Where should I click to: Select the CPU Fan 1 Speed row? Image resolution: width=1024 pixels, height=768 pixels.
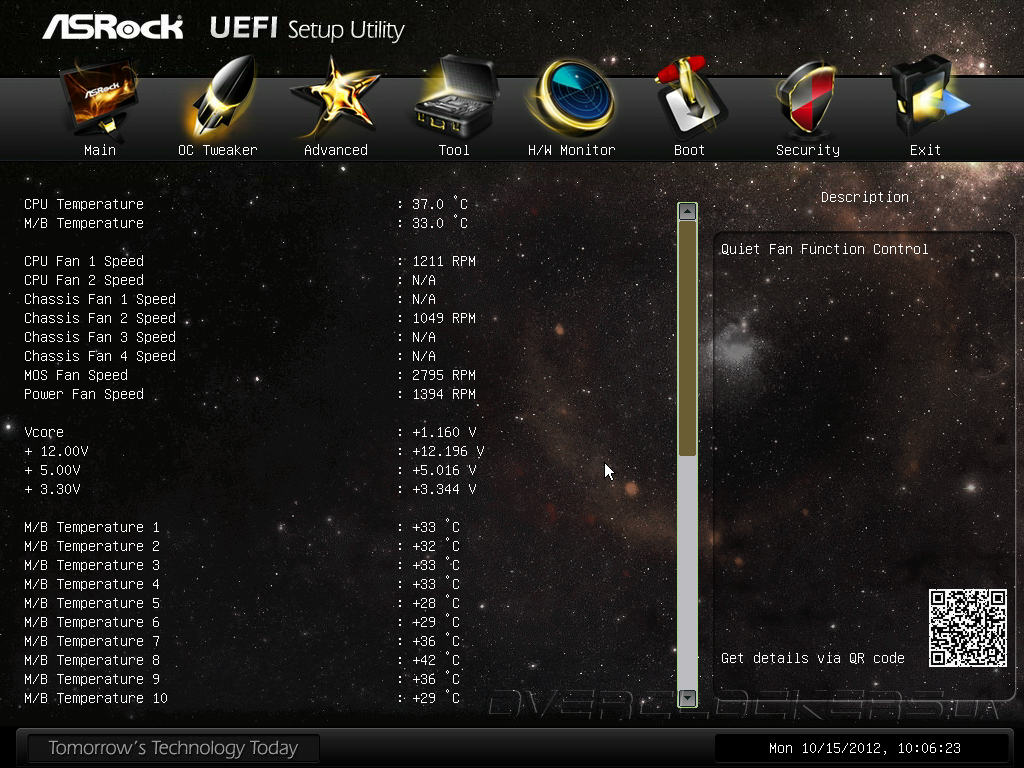(250, 261)
